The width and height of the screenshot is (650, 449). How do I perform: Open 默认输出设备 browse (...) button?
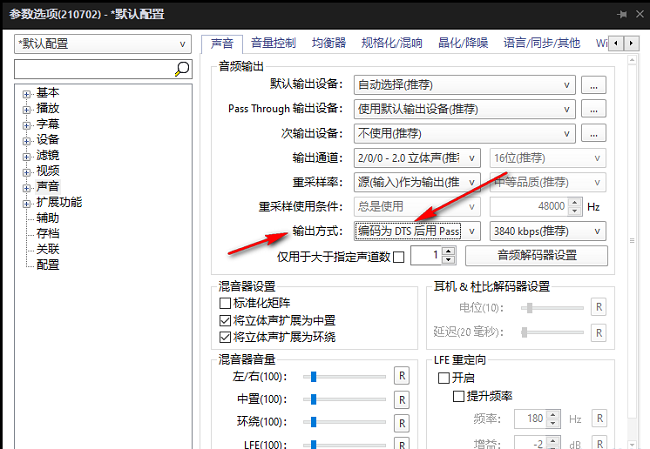[x=595, y=85]
